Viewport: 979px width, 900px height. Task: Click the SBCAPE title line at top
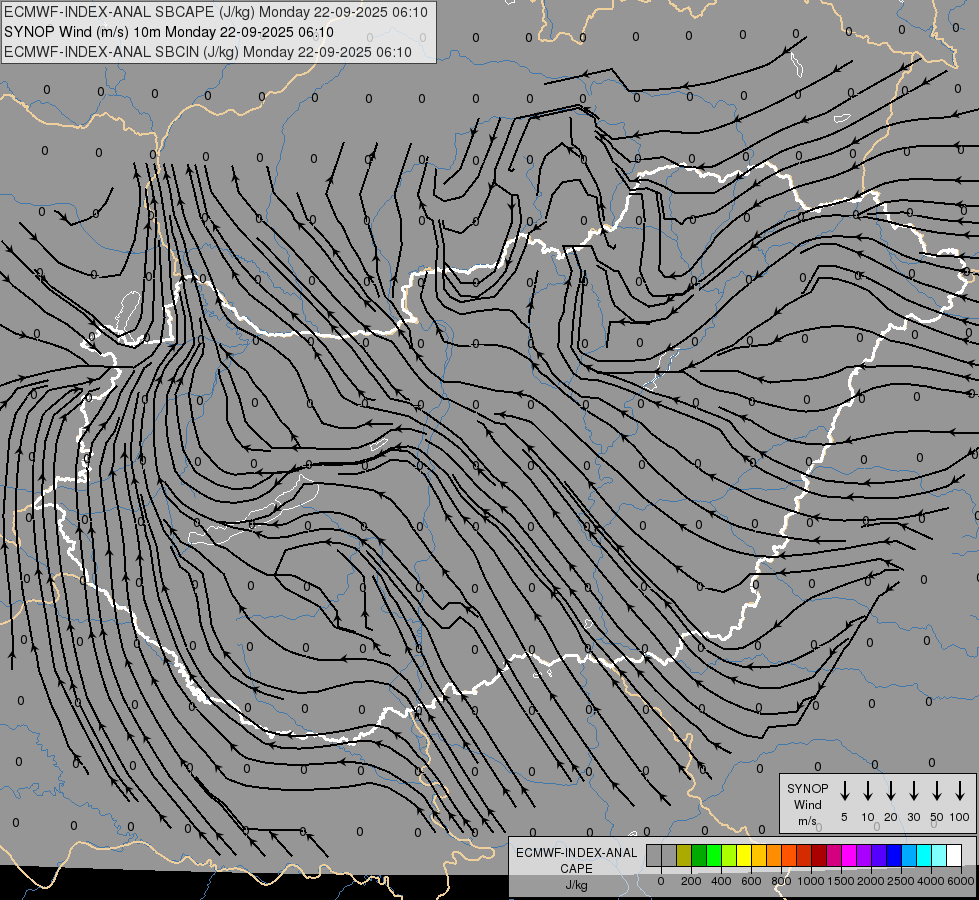coord(216,12)
